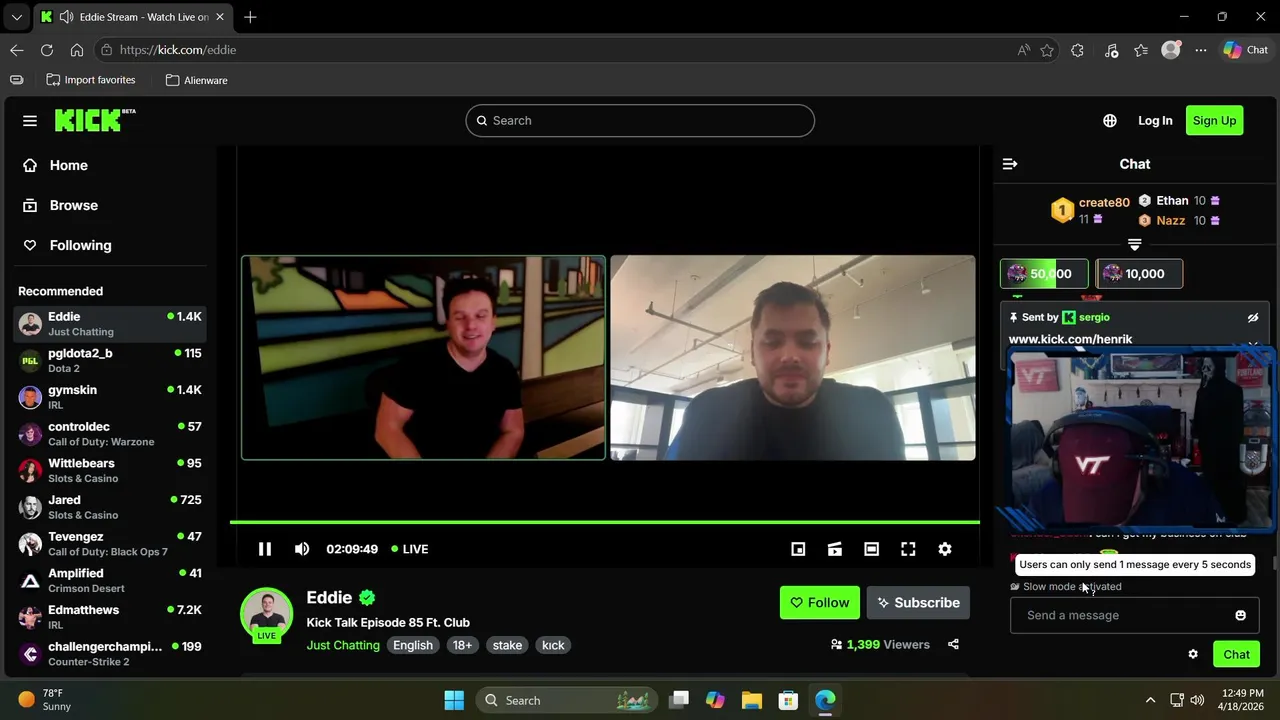The height and width of the screenshot is (720, 1280).
Task: Open Following in sidebar
Action: [x=110, y=245]
